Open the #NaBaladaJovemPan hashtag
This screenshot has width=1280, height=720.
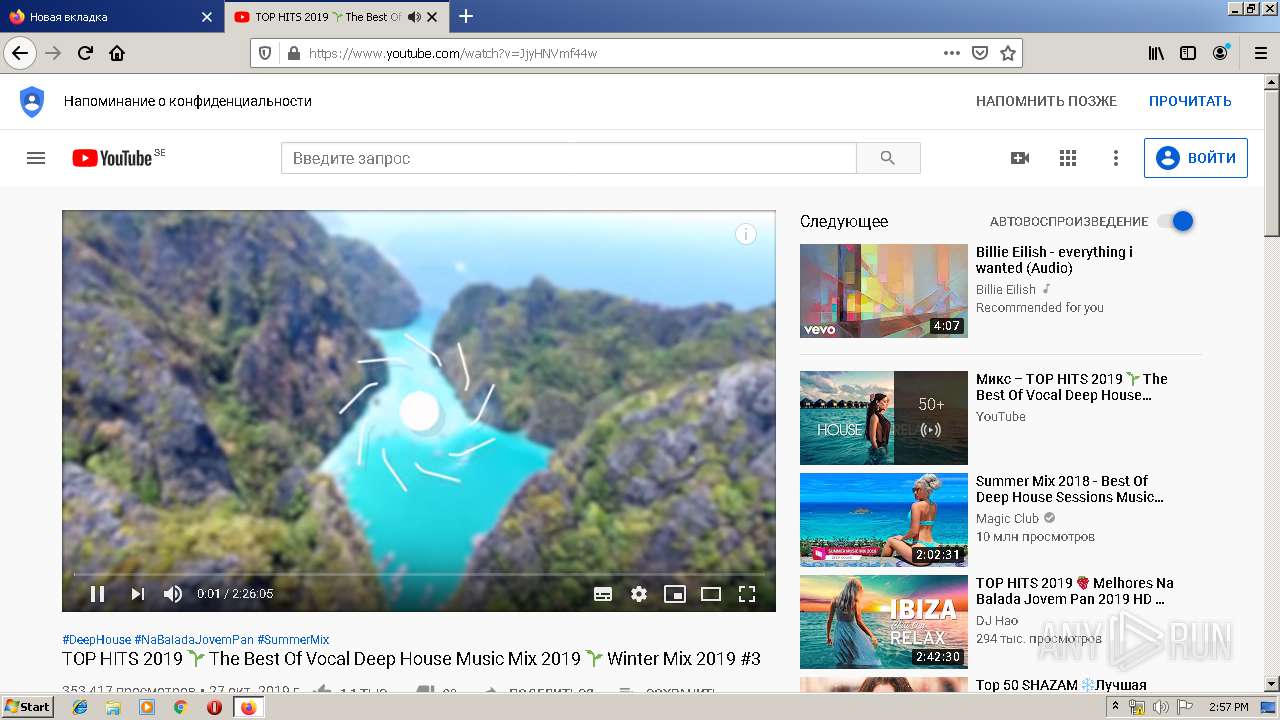click(194, 640)
